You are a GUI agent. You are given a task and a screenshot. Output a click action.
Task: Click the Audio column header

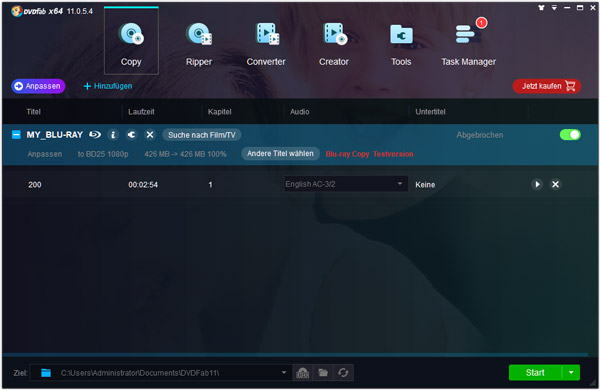(x=300, y=112)
